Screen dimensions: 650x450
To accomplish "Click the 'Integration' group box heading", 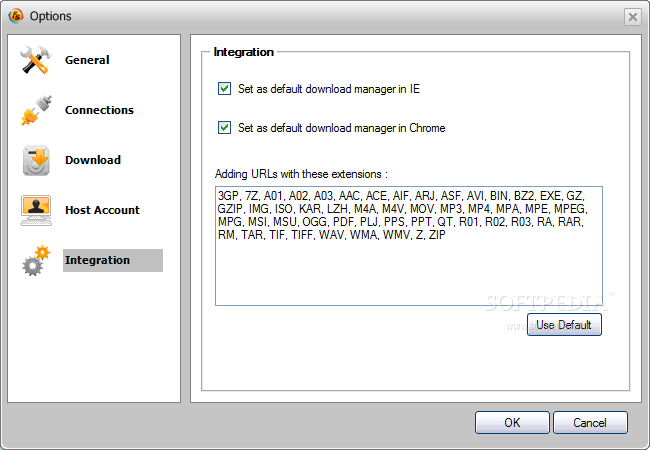I will [244, 52].
